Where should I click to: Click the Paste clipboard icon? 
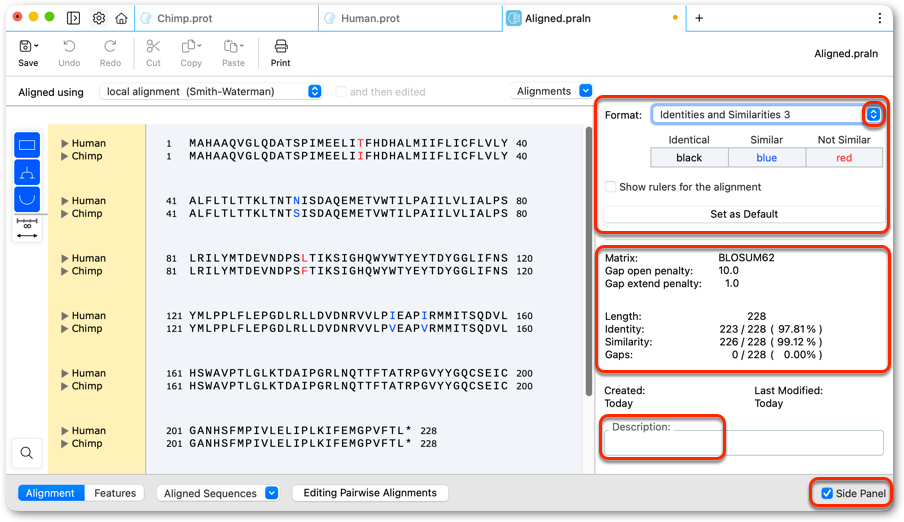point(231,46)
